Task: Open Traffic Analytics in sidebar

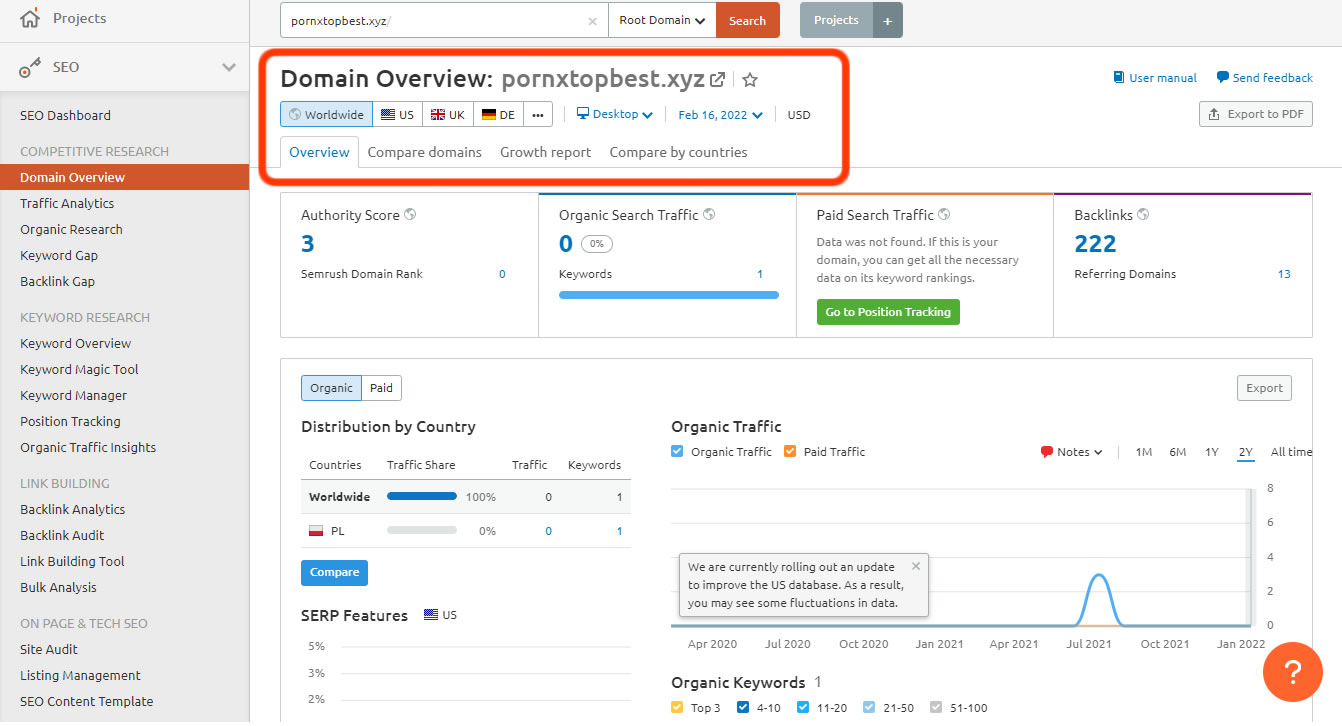Action: click(x=67, y=203)
